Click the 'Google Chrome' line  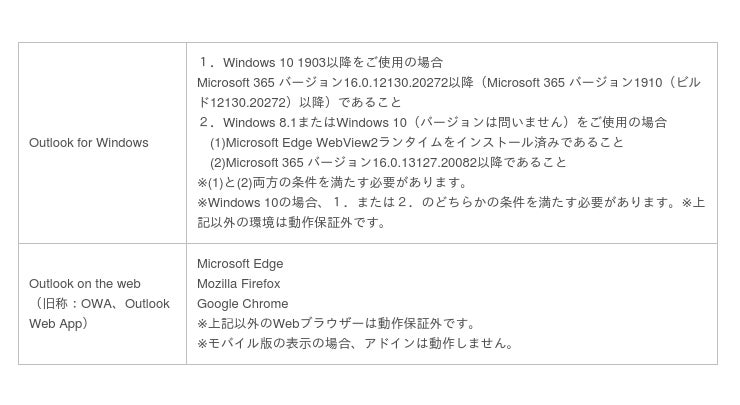click(x=243, y=304)
